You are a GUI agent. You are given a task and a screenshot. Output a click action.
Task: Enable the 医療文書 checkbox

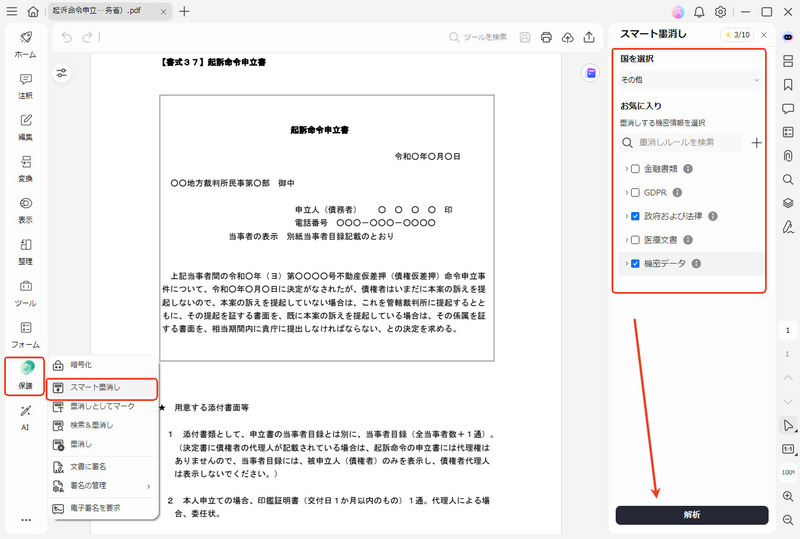click(635, 240)
